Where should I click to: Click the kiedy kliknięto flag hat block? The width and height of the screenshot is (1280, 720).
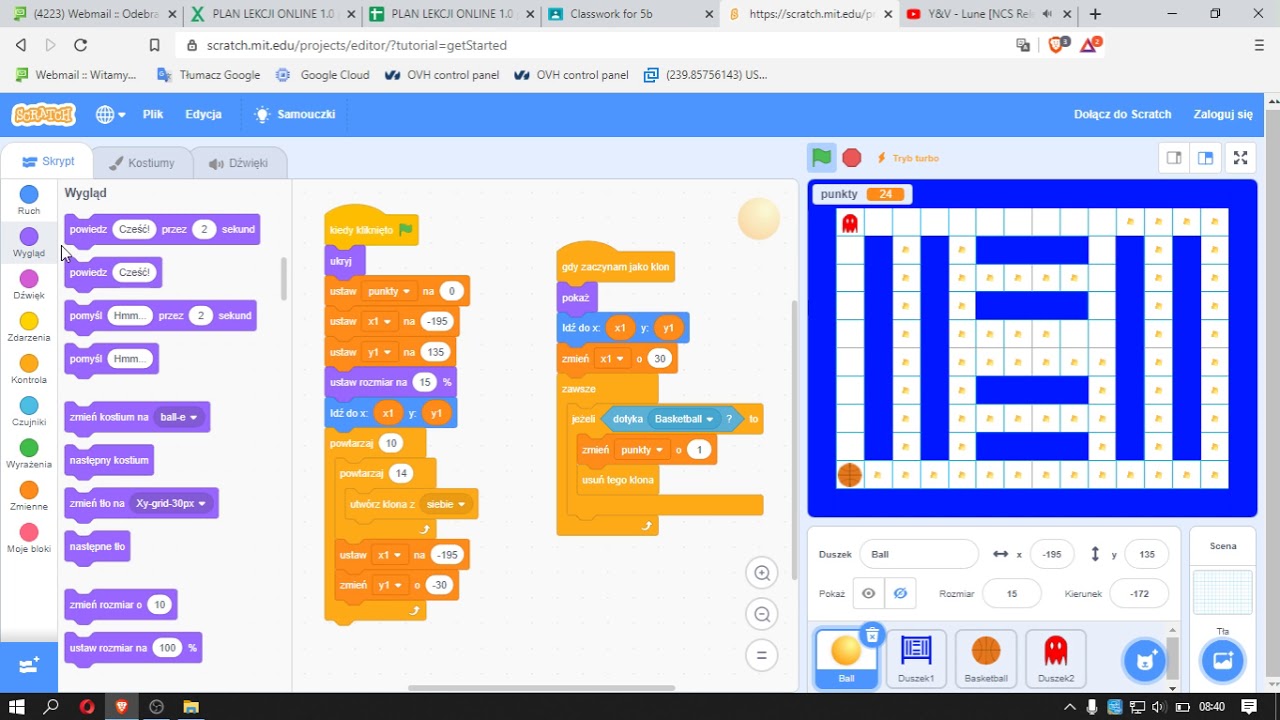point(371,227)
